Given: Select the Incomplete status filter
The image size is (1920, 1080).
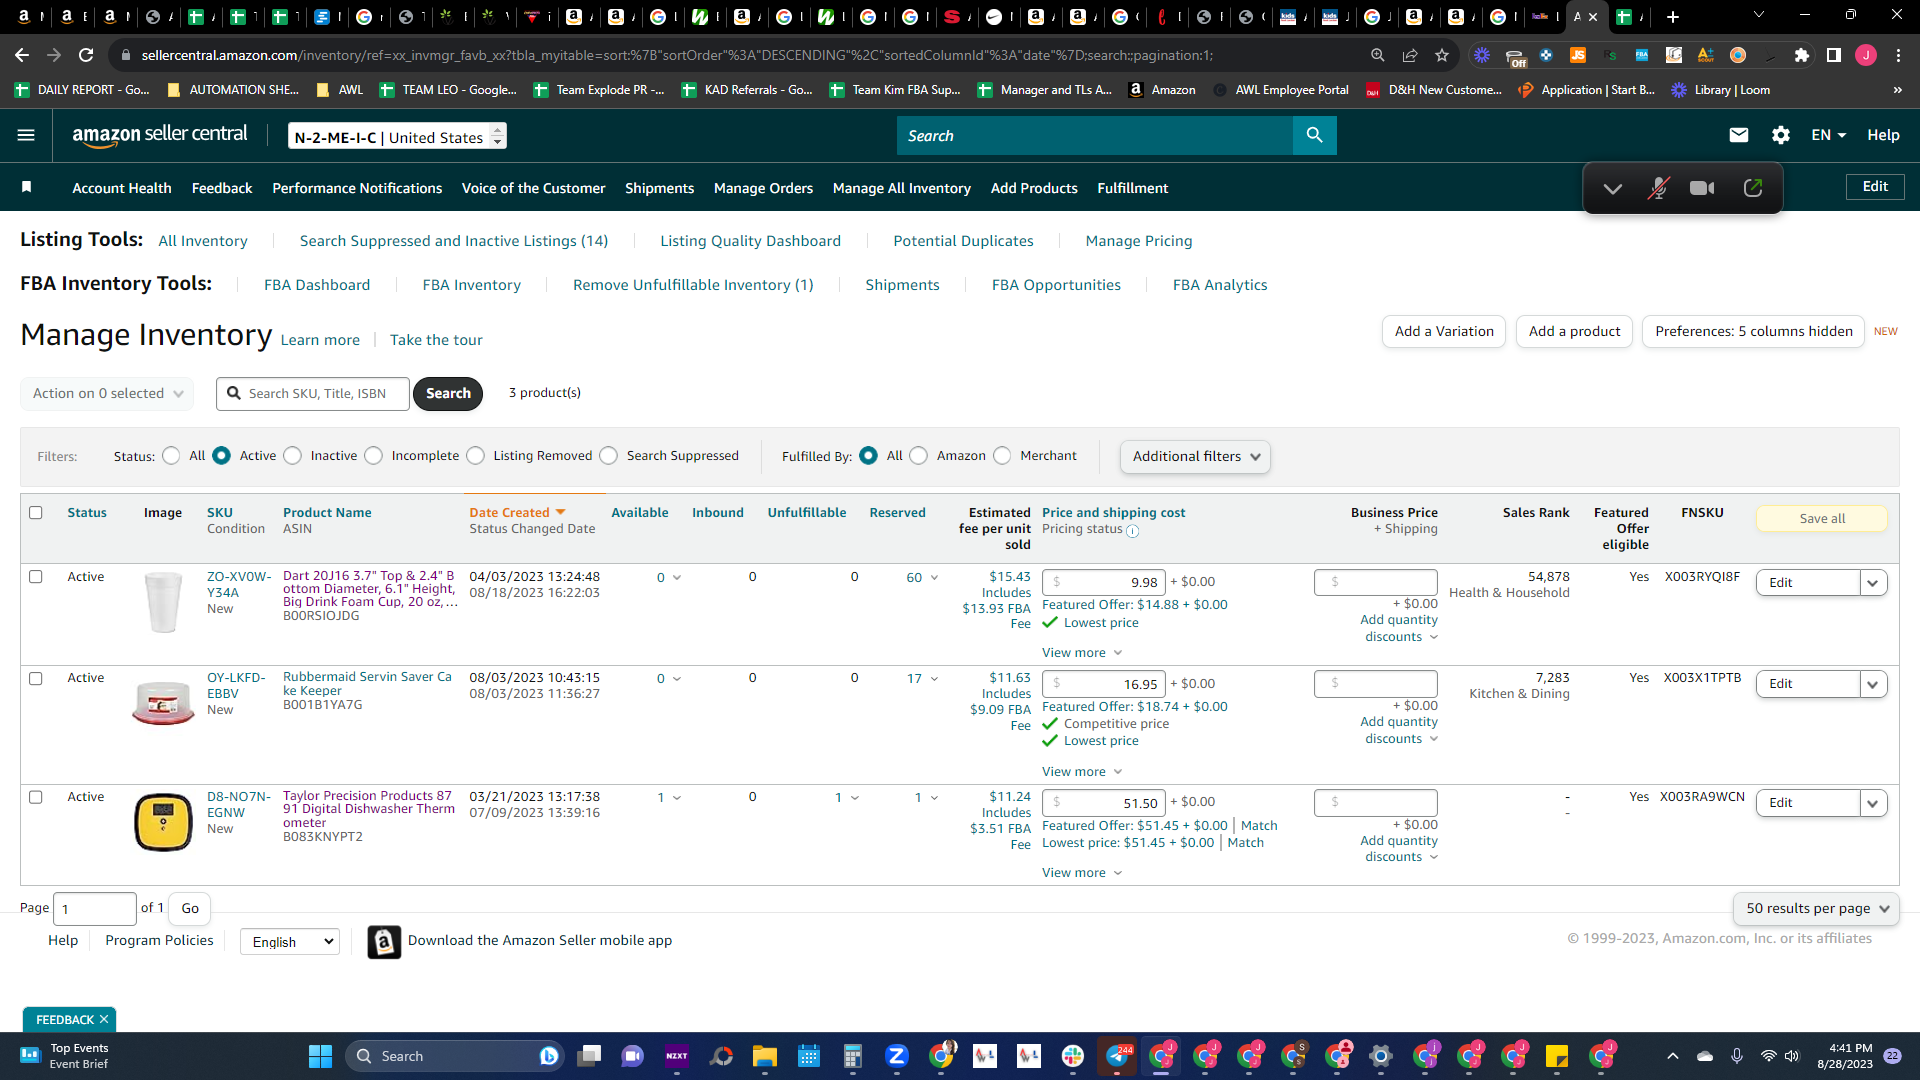Looking at the screenshot, I should [x=374, y=456].
